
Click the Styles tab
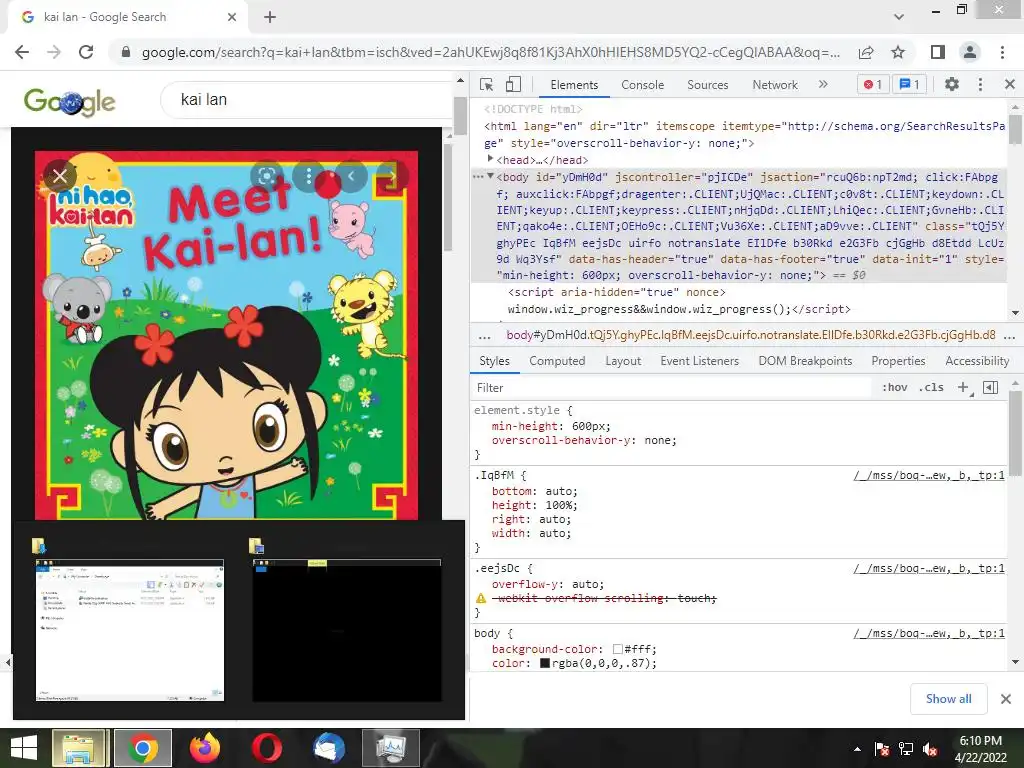(494, 361)
